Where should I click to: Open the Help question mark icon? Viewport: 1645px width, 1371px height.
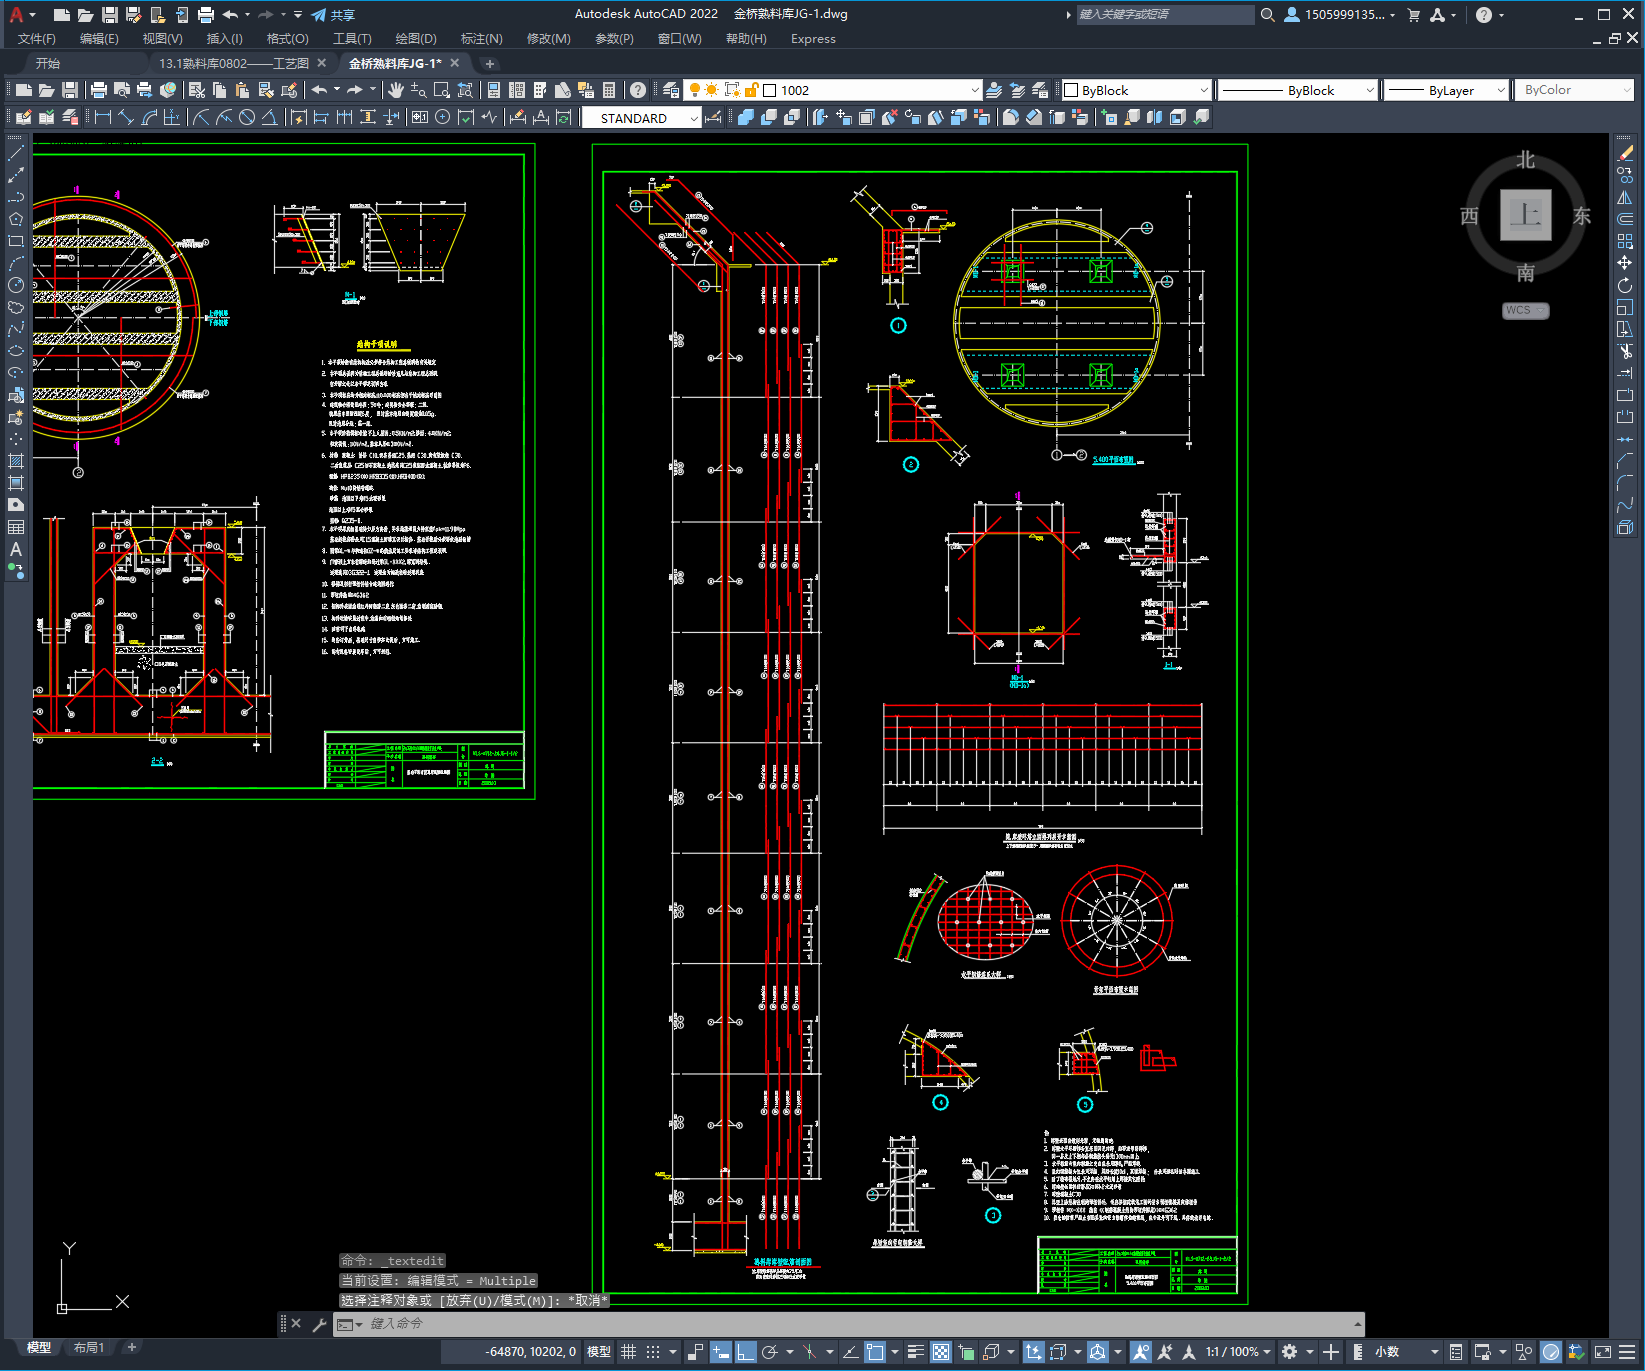coord(638,90)
